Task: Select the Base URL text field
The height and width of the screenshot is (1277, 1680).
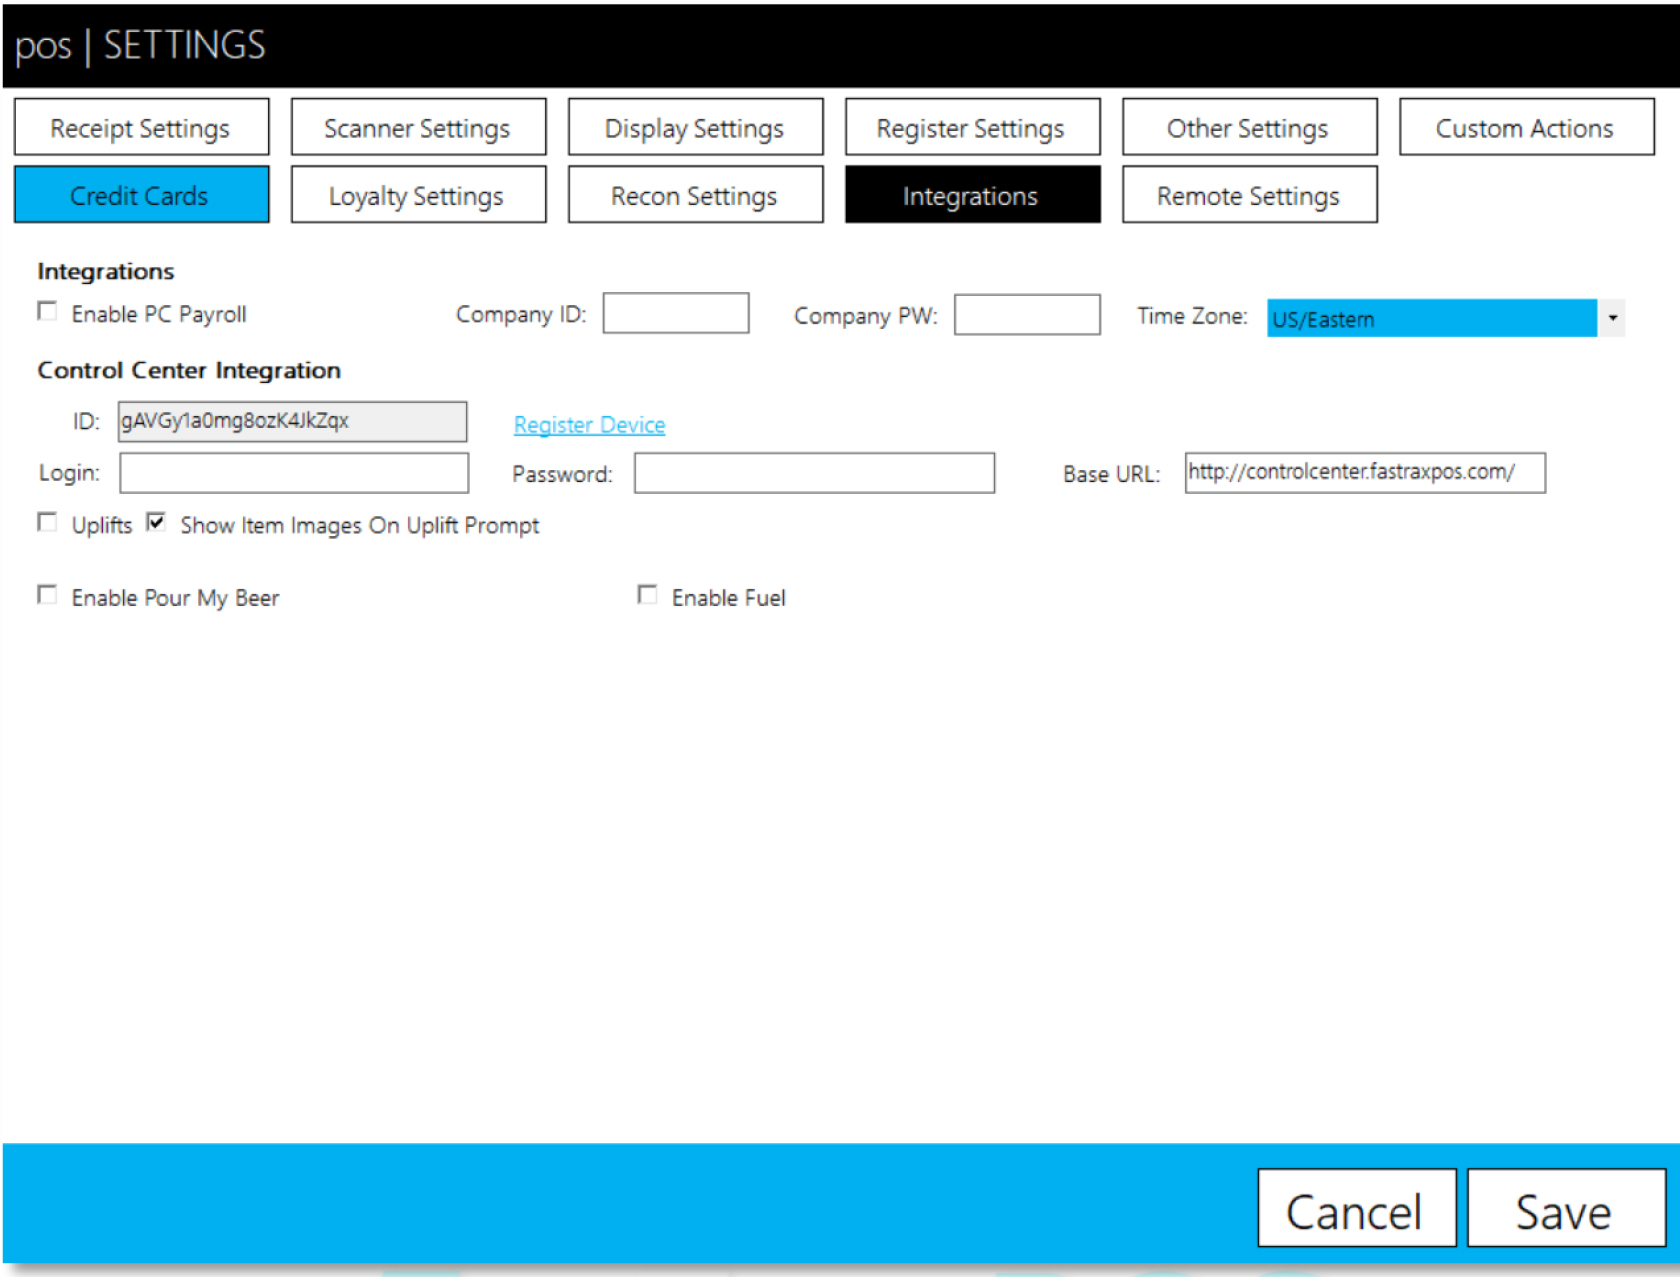Action: [1364, 473]
